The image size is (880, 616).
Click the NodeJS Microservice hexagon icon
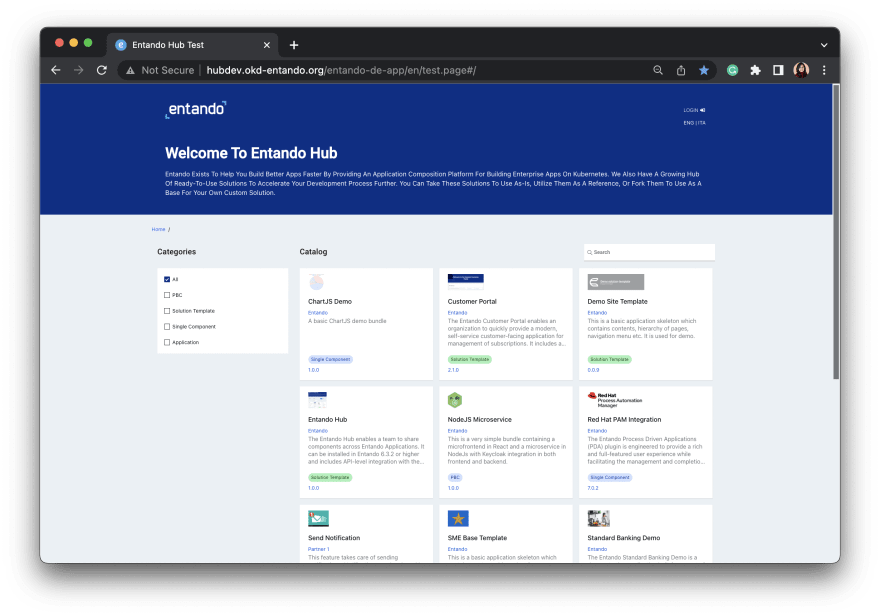455,400
